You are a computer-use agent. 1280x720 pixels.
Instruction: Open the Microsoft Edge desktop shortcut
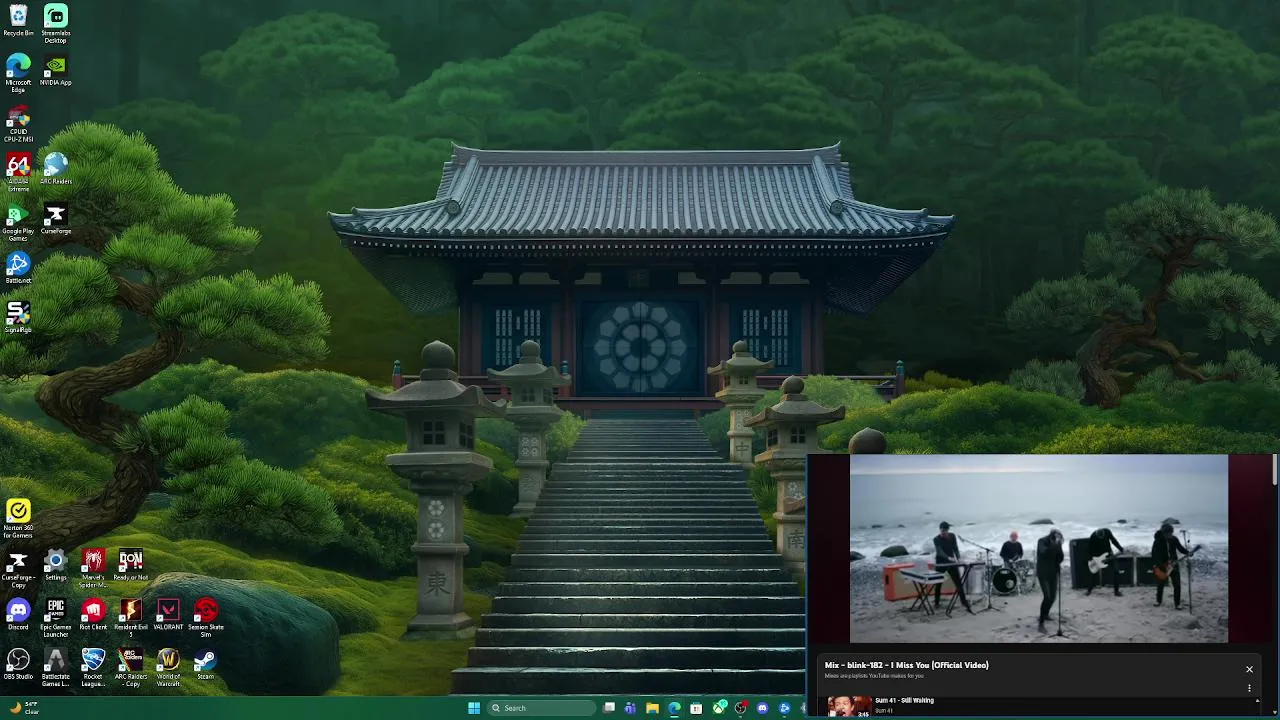coord(18,73)
